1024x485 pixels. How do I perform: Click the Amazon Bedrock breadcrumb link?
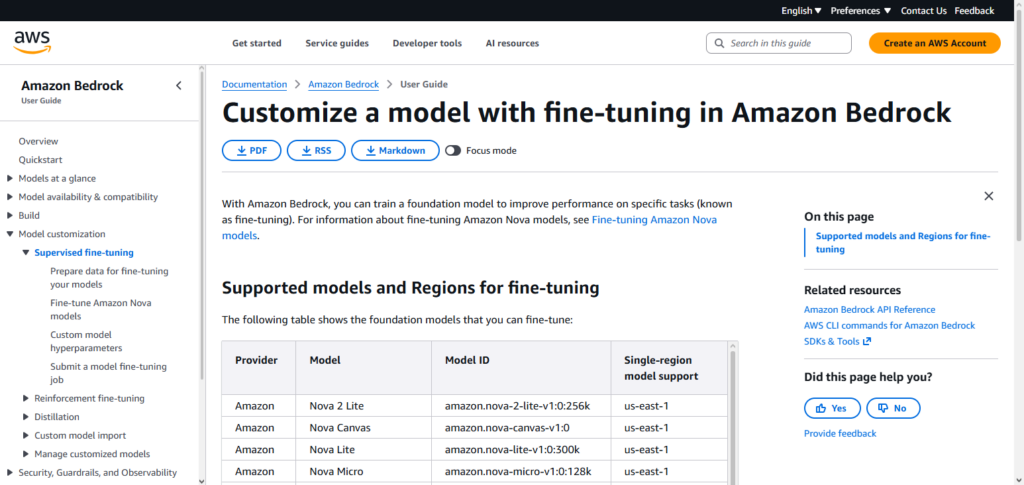click(344, 84)
